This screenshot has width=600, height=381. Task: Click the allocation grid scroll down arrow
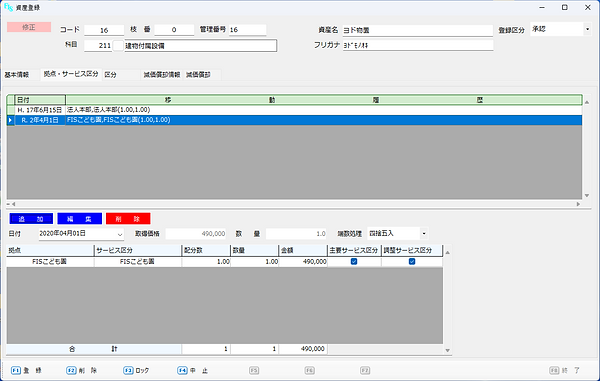click(447, 350)
